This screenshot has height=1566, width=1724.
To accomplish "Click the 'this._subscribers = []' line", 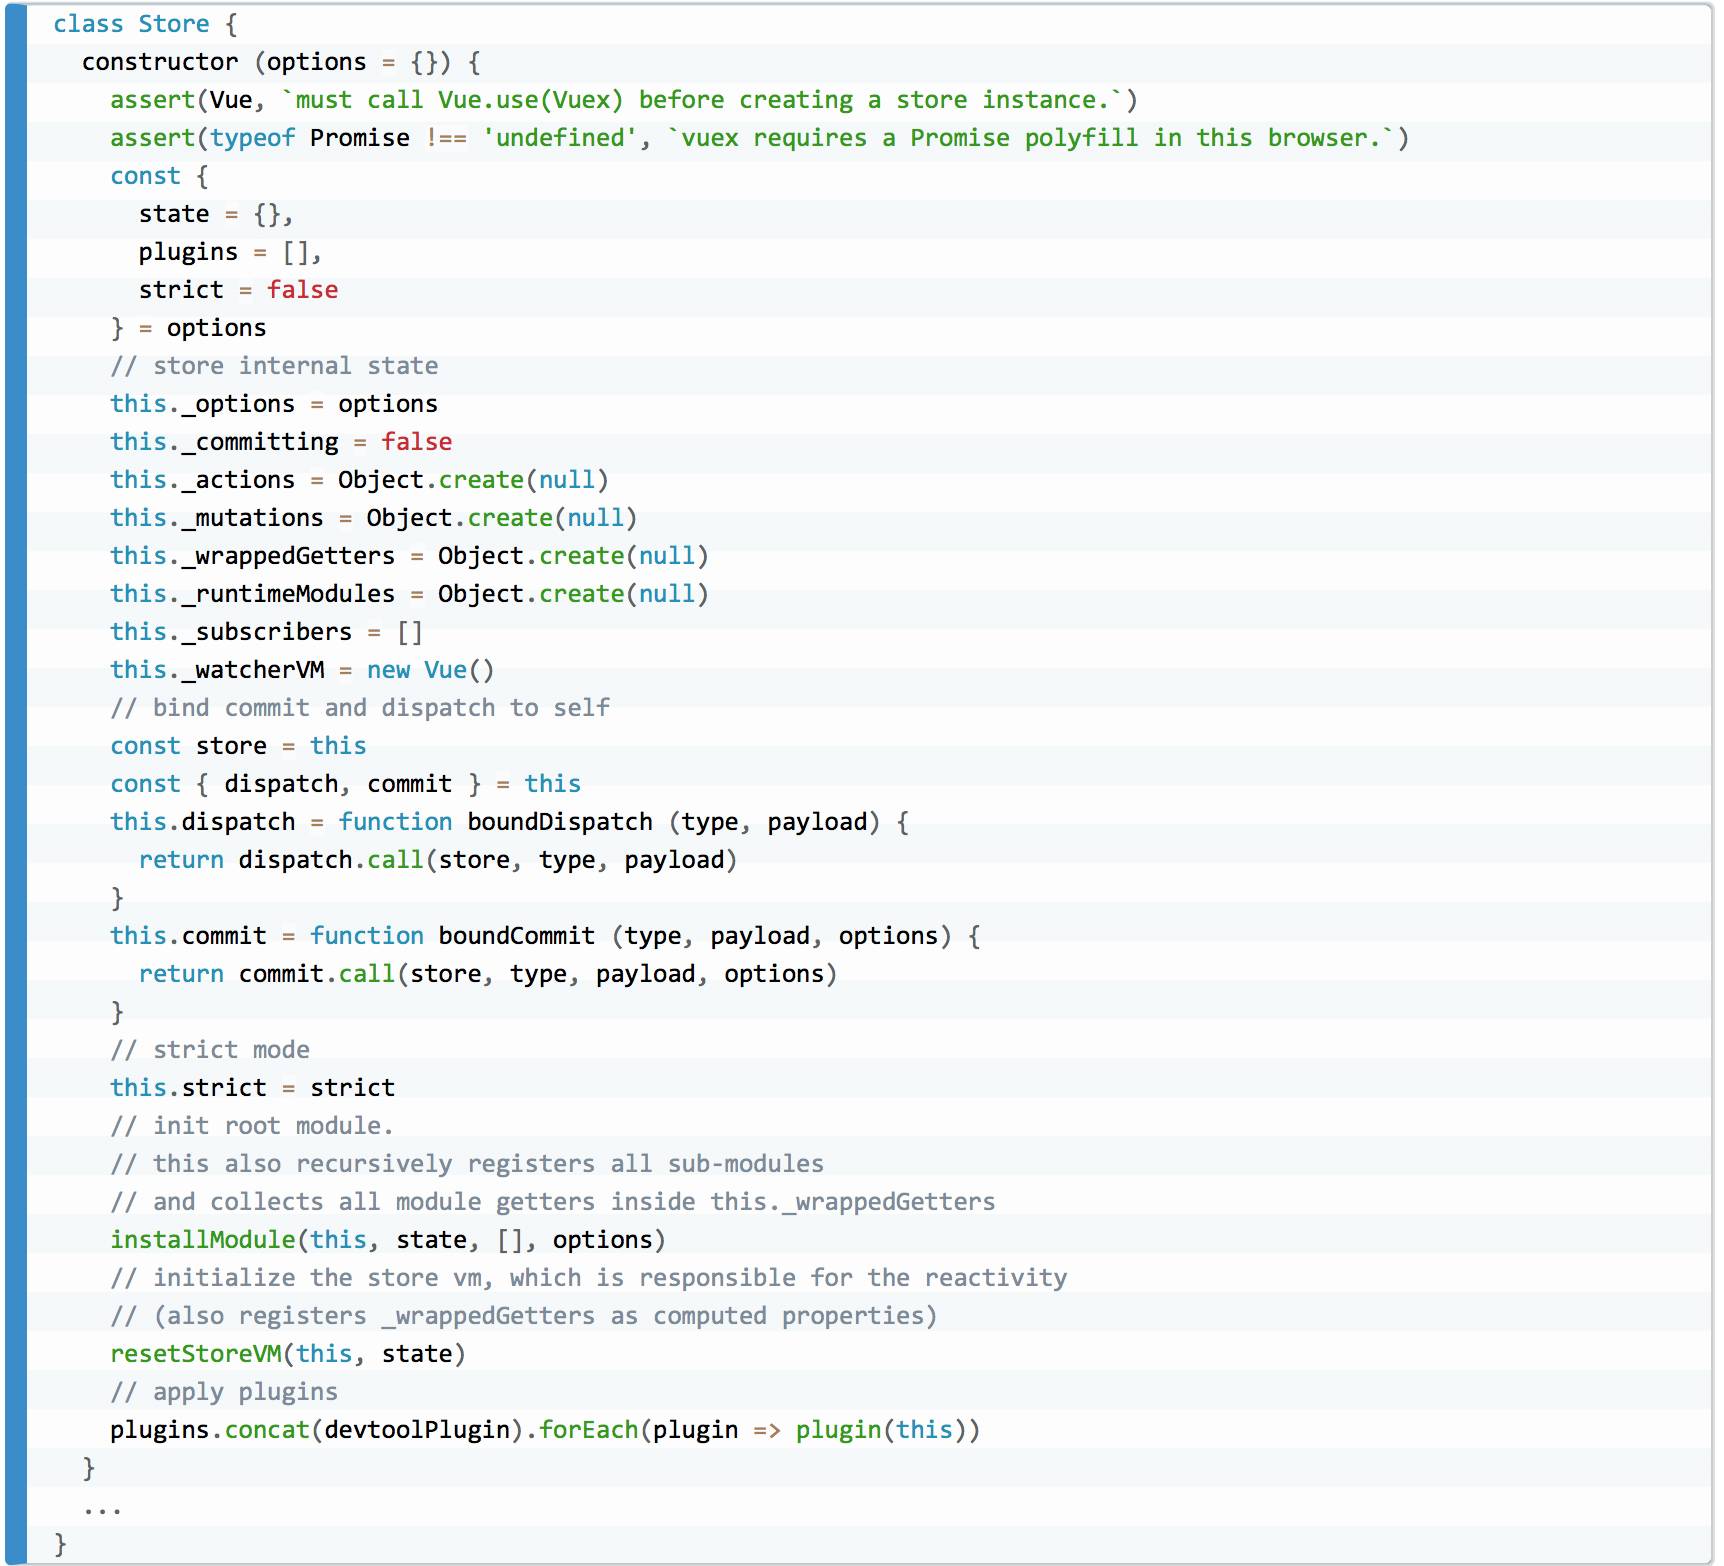I will point(267,632).
